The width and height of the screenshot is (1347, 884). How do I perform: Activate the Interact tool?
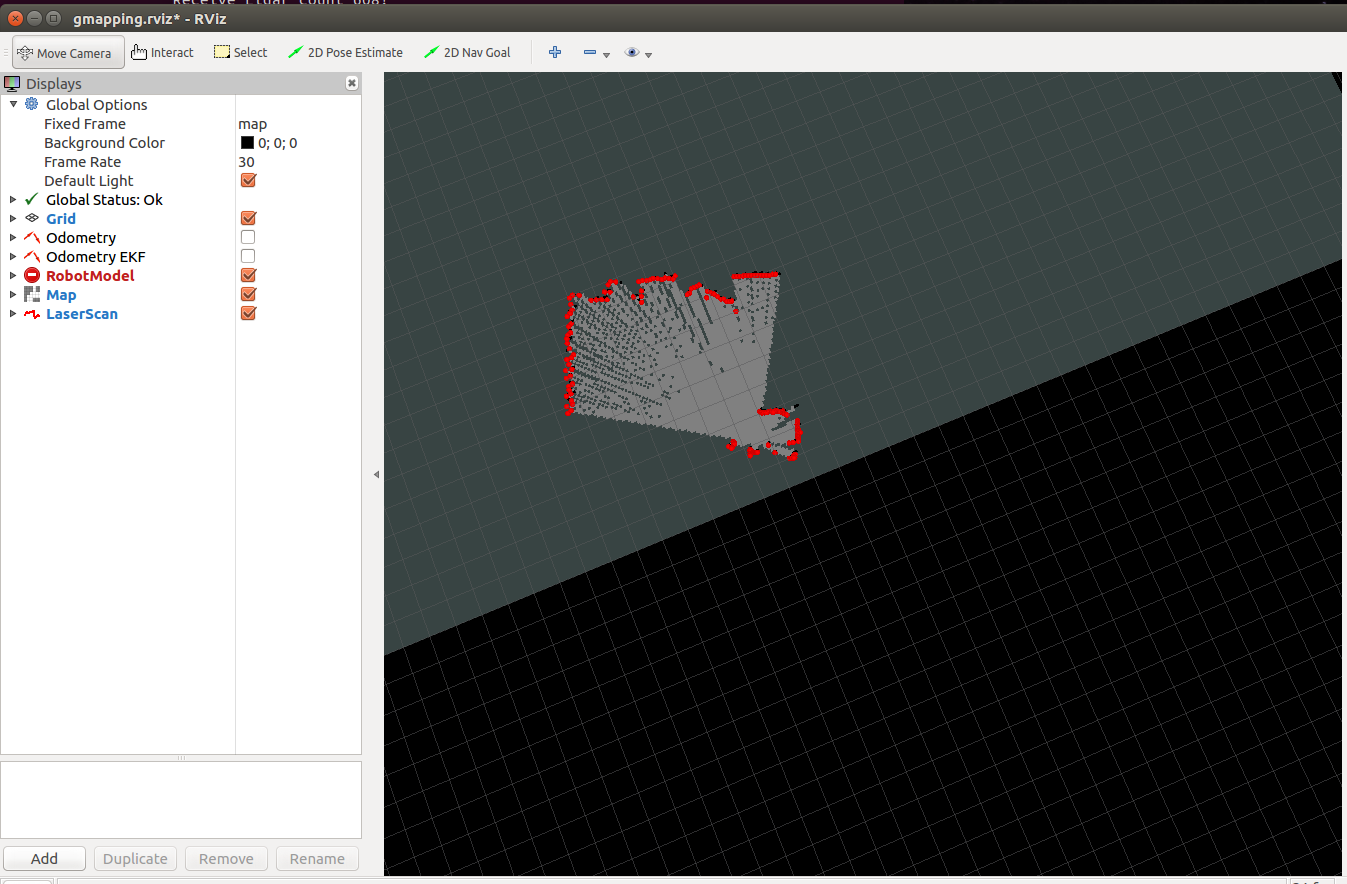tap(163, 53)
